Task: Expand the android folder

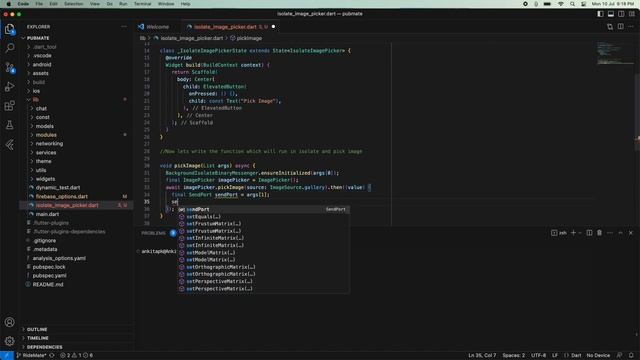Action: click(x=42, y=64)
